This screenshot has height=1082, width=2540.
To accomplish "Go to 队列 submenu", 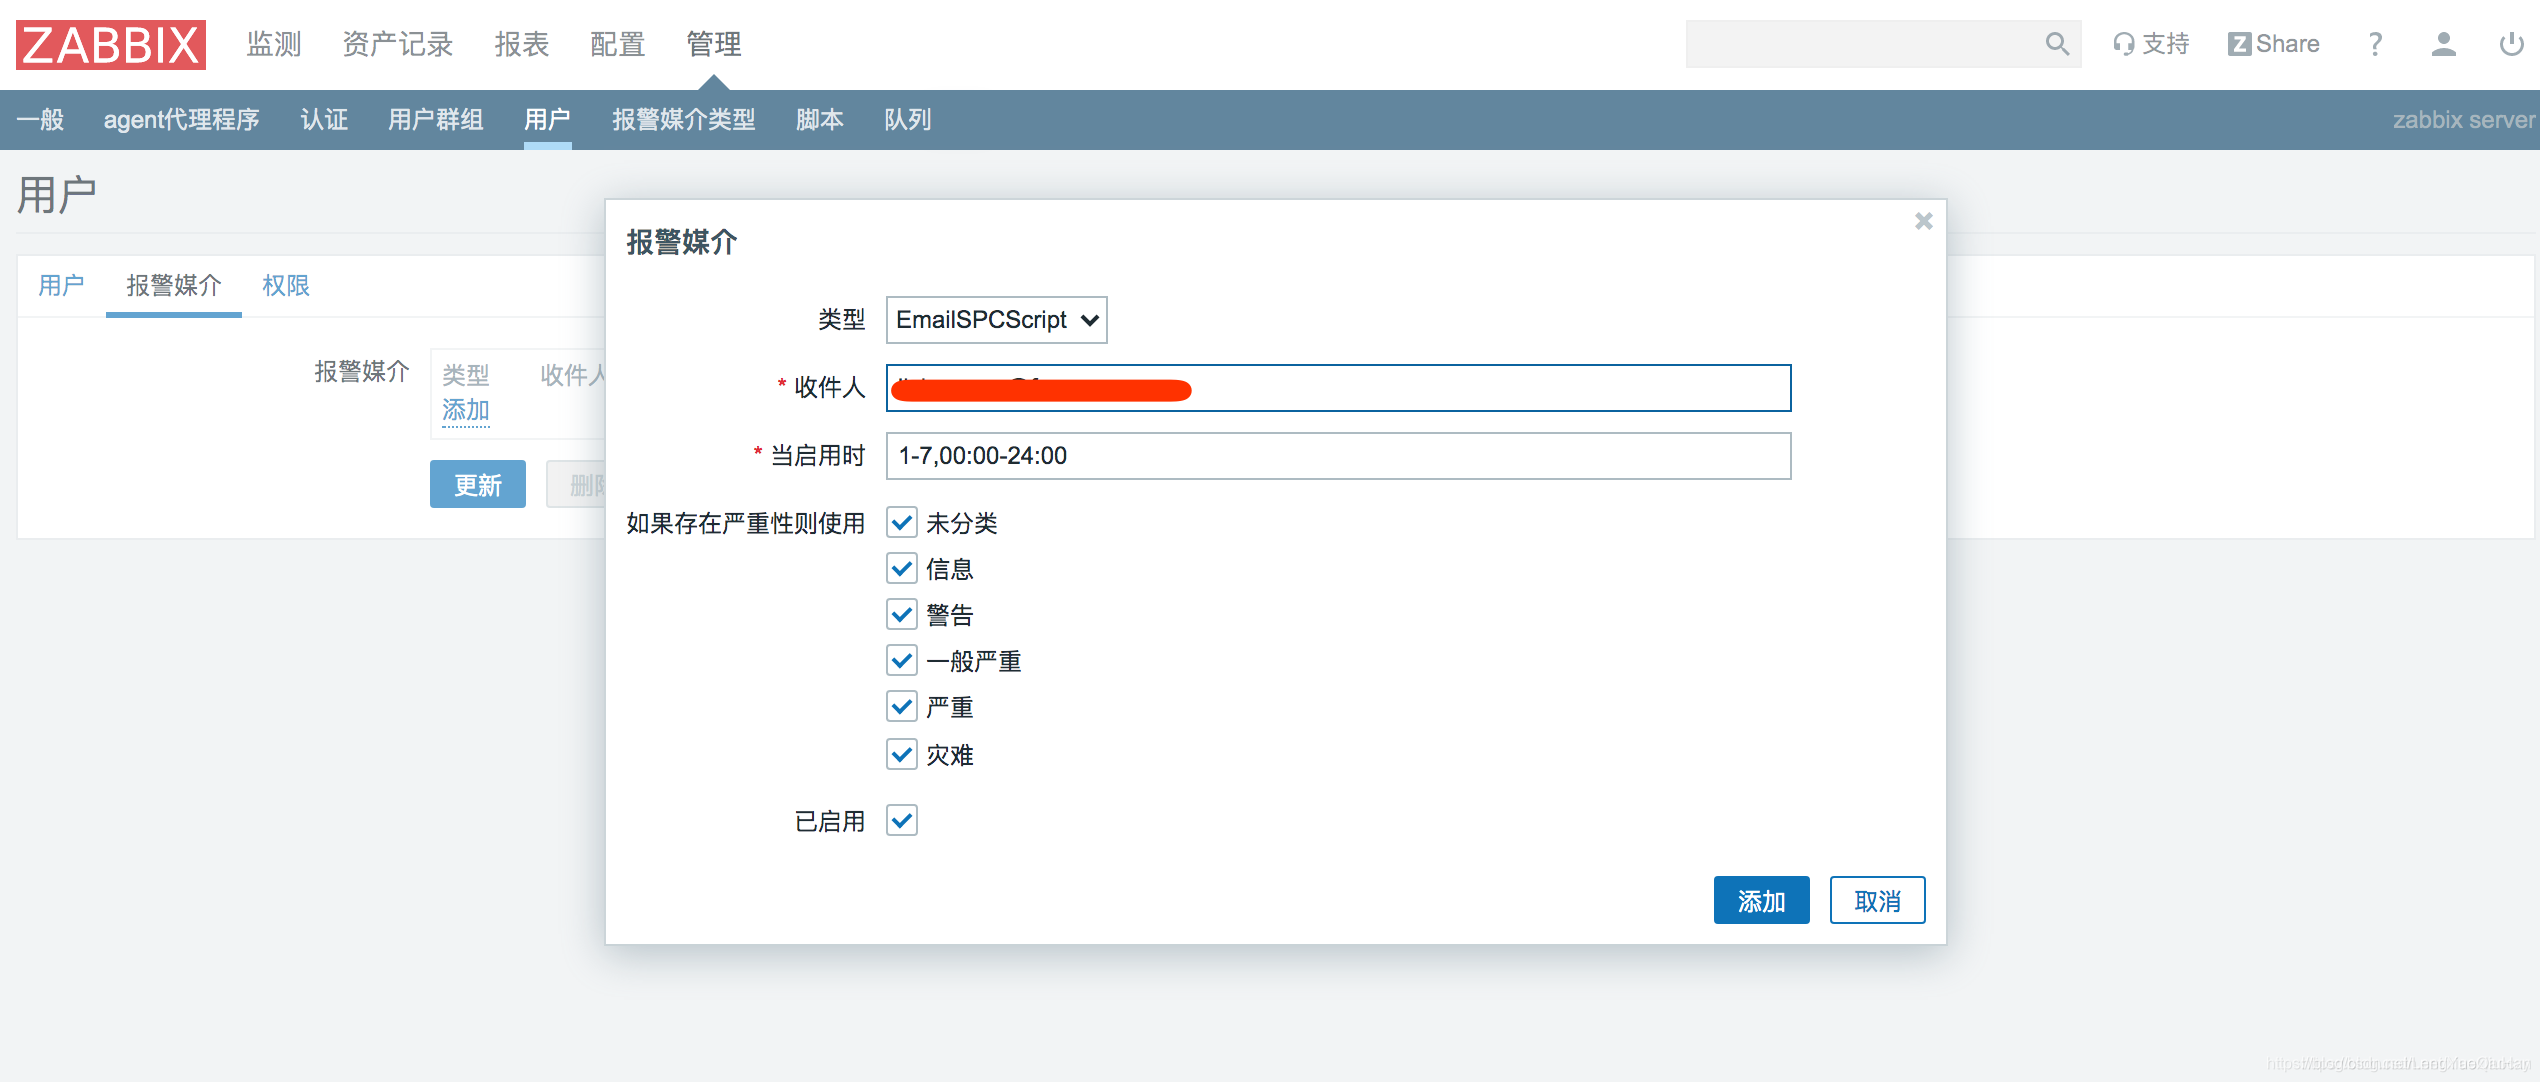I will (908, 120).
